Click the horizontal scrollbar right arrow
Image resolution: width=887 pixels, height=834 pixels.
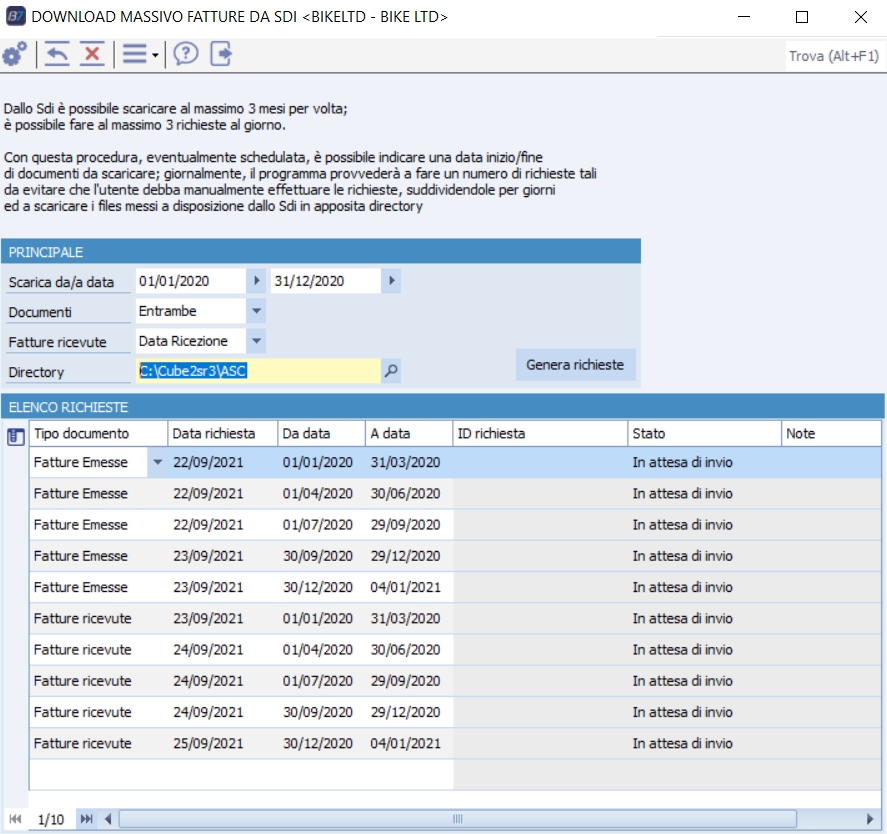(x=872, y=820)
